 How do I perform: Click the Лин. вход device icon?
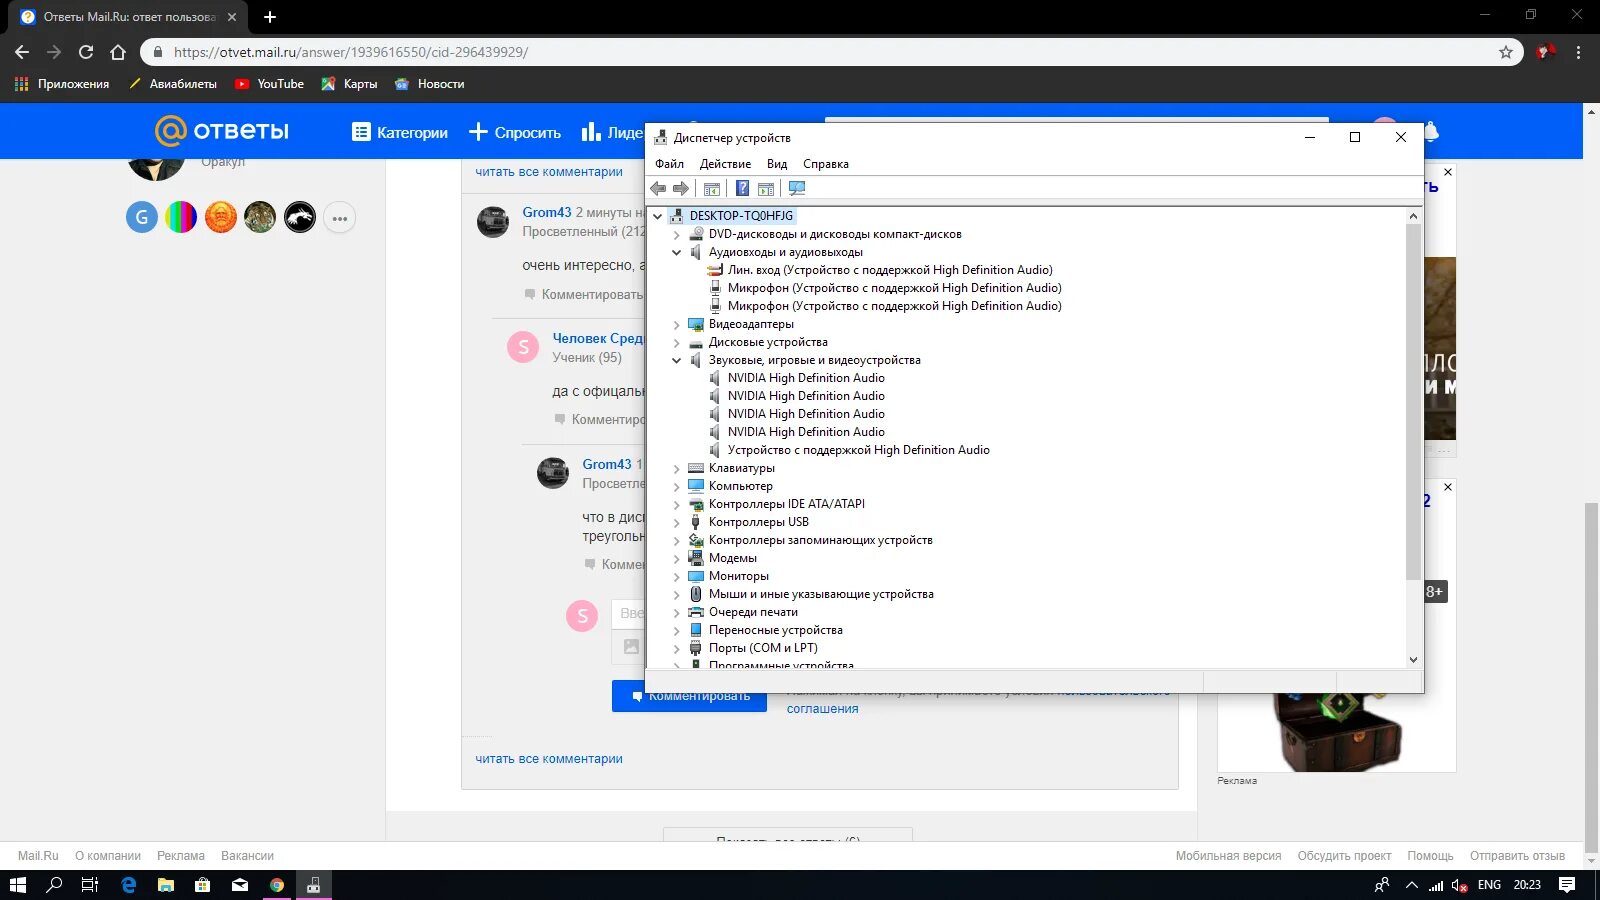[x=715, y=270]
